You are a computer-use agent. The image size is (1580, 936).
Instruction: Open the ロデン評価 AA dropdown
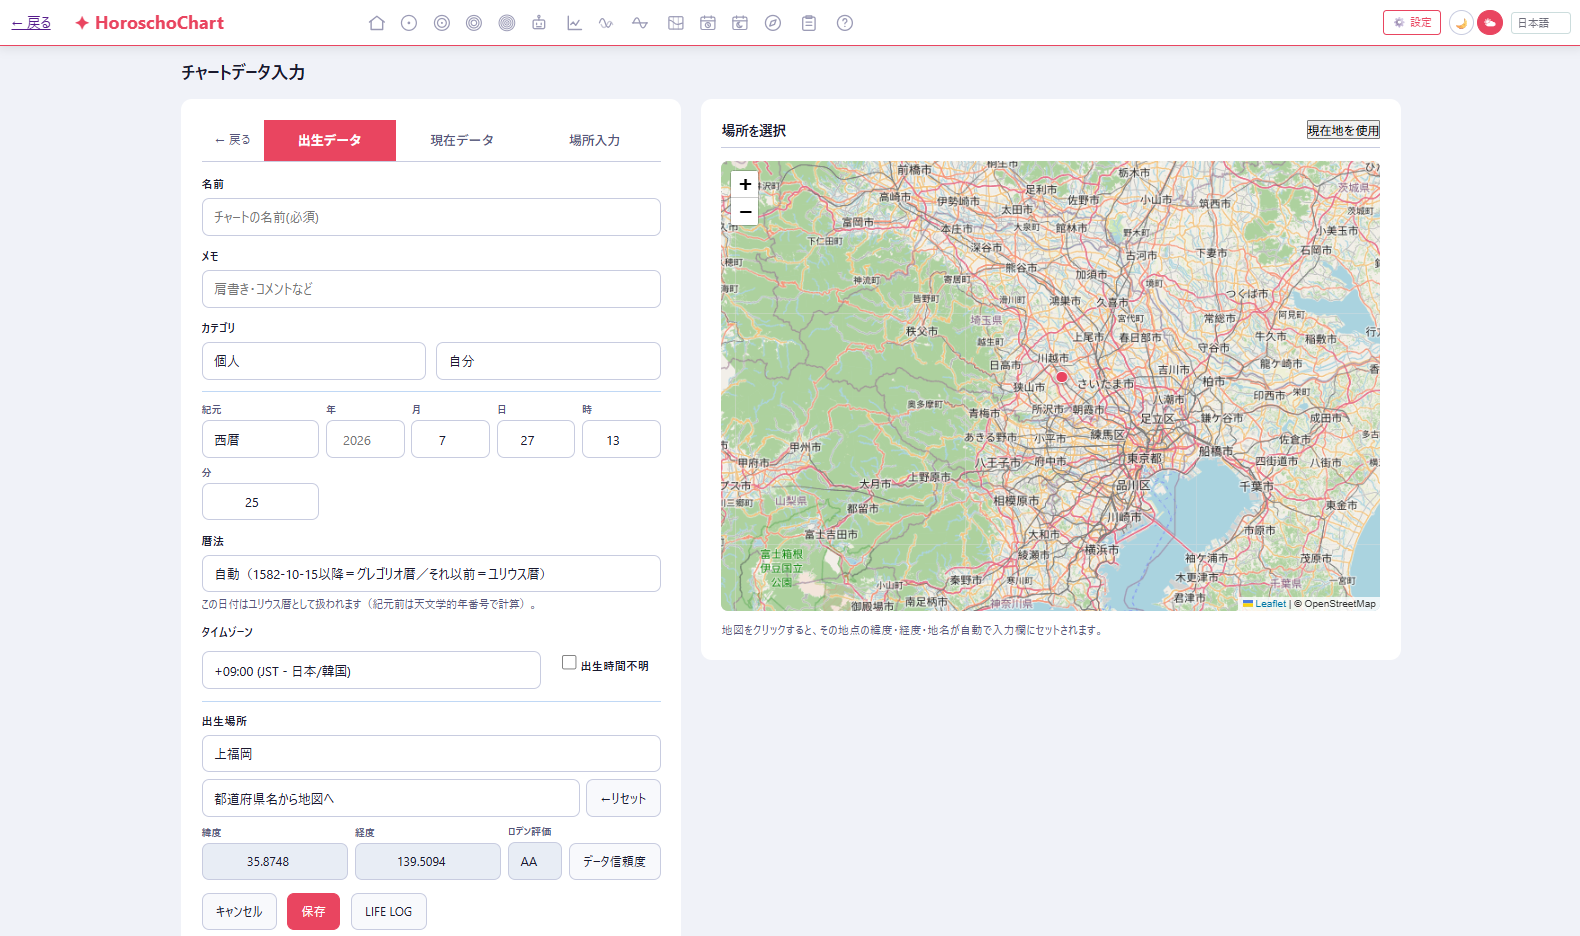pos(535,861)
